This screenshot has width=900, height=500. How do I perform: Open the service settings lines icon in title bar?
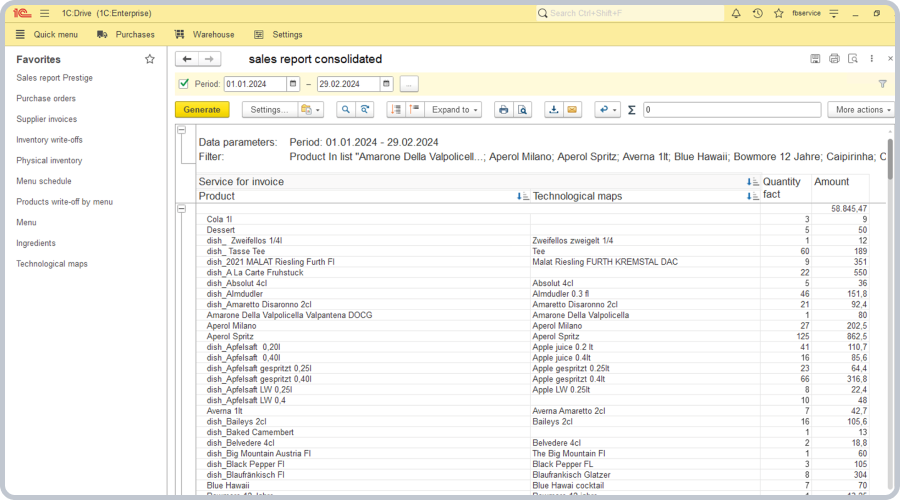tap(834, 13)
